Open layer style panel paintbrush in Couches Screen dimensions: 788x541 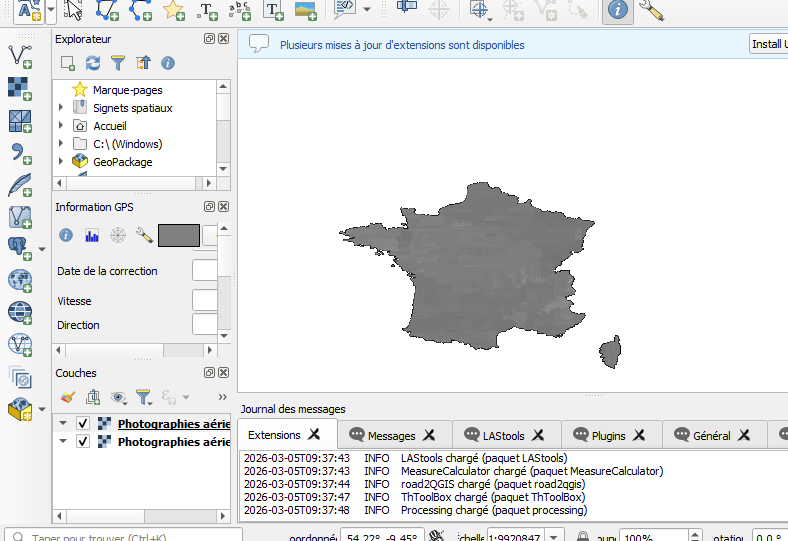[x=67, y=397]
